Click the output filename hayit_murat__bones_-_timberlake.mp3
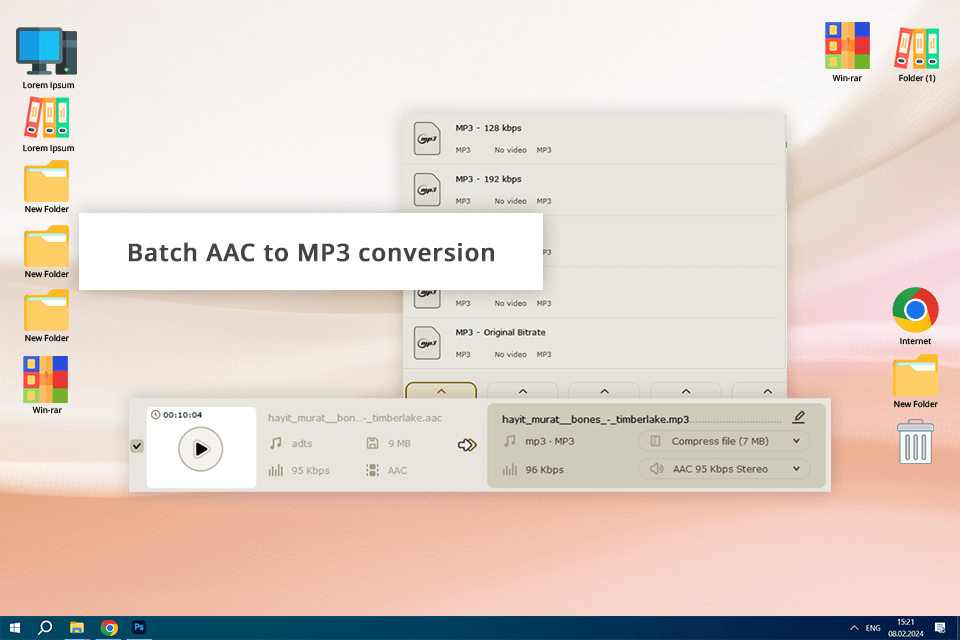Viewport: 960px width, 640px height. 595,420
